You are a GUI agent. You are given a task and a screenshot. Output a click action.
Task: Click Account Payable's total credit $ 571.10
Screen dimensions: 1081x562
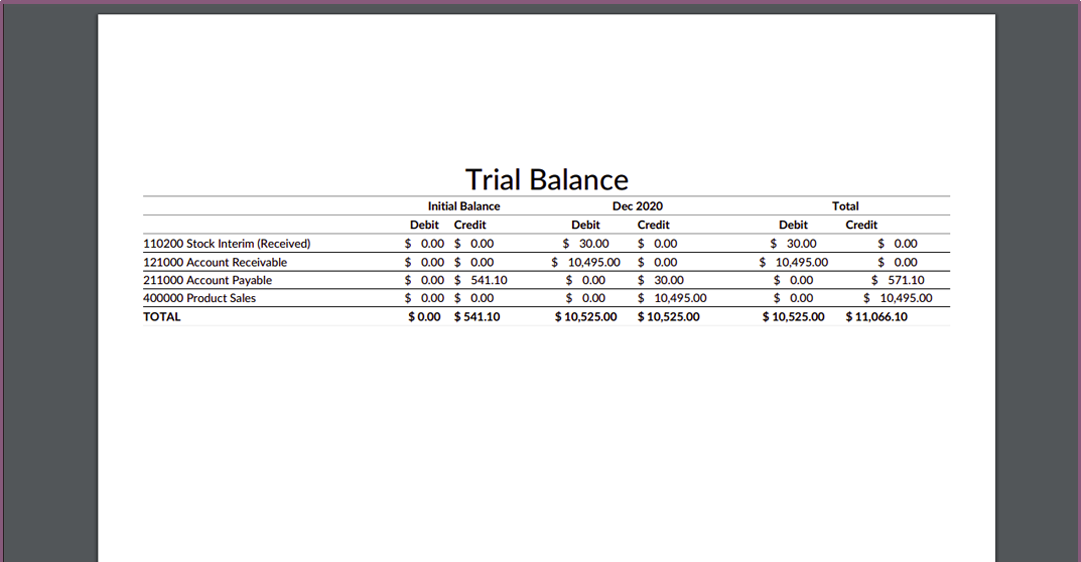(x=898, y=280)
